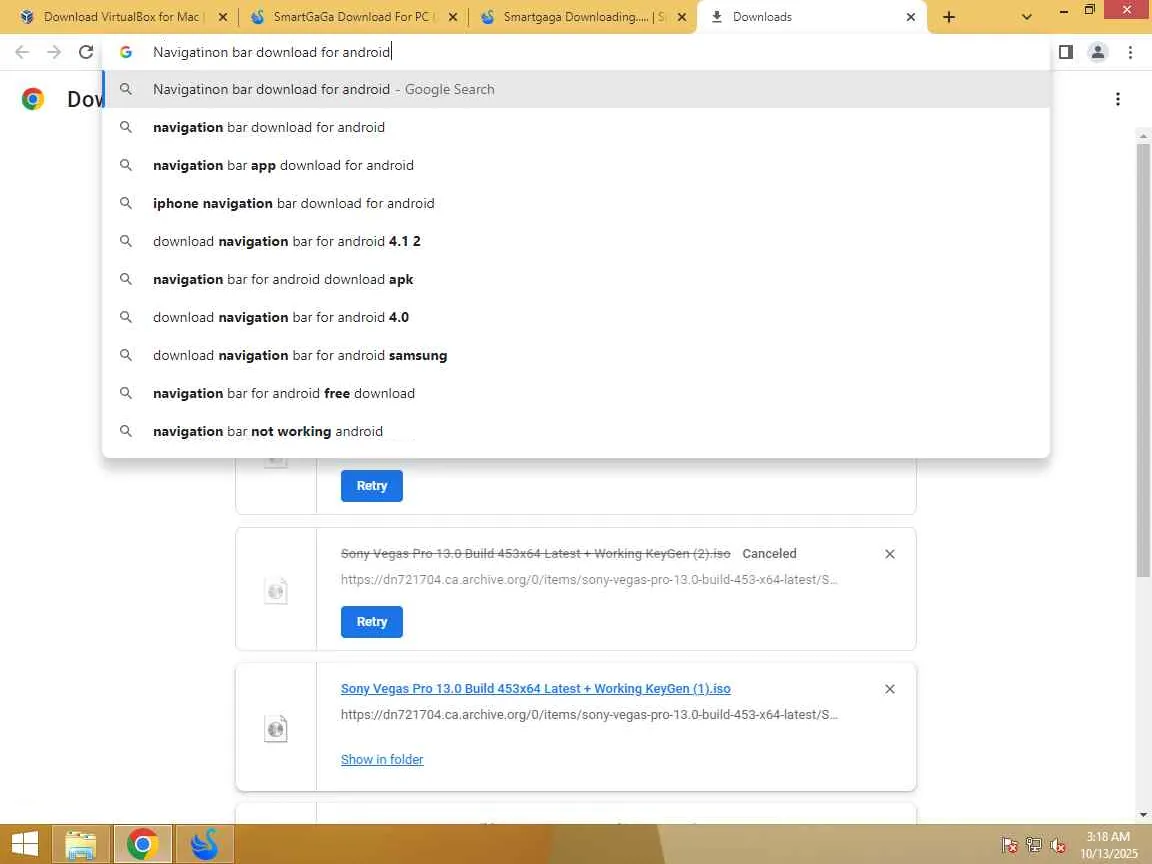
Task: Reload the page with the refresh icon
Action: pyautogui.click(x=86, y=52)
